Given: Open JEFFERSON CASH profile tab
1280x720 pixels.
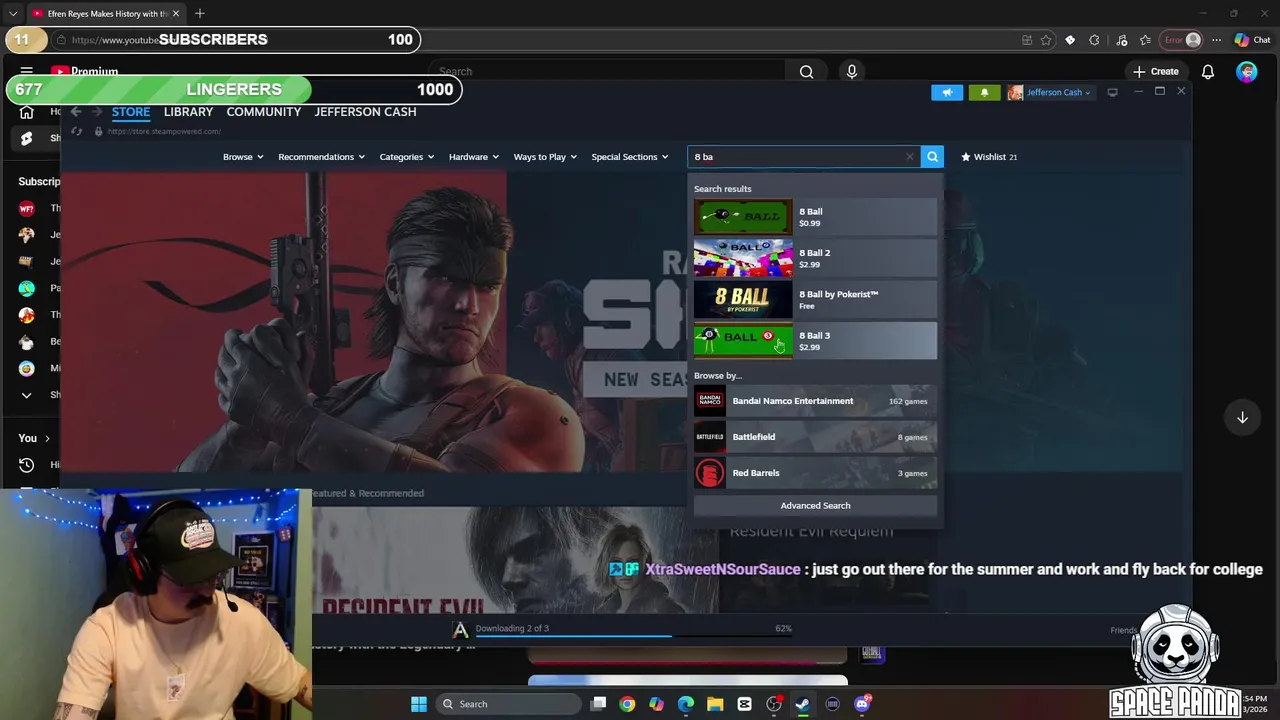Looking at the screenshot, I should click(x=365, y=112).
